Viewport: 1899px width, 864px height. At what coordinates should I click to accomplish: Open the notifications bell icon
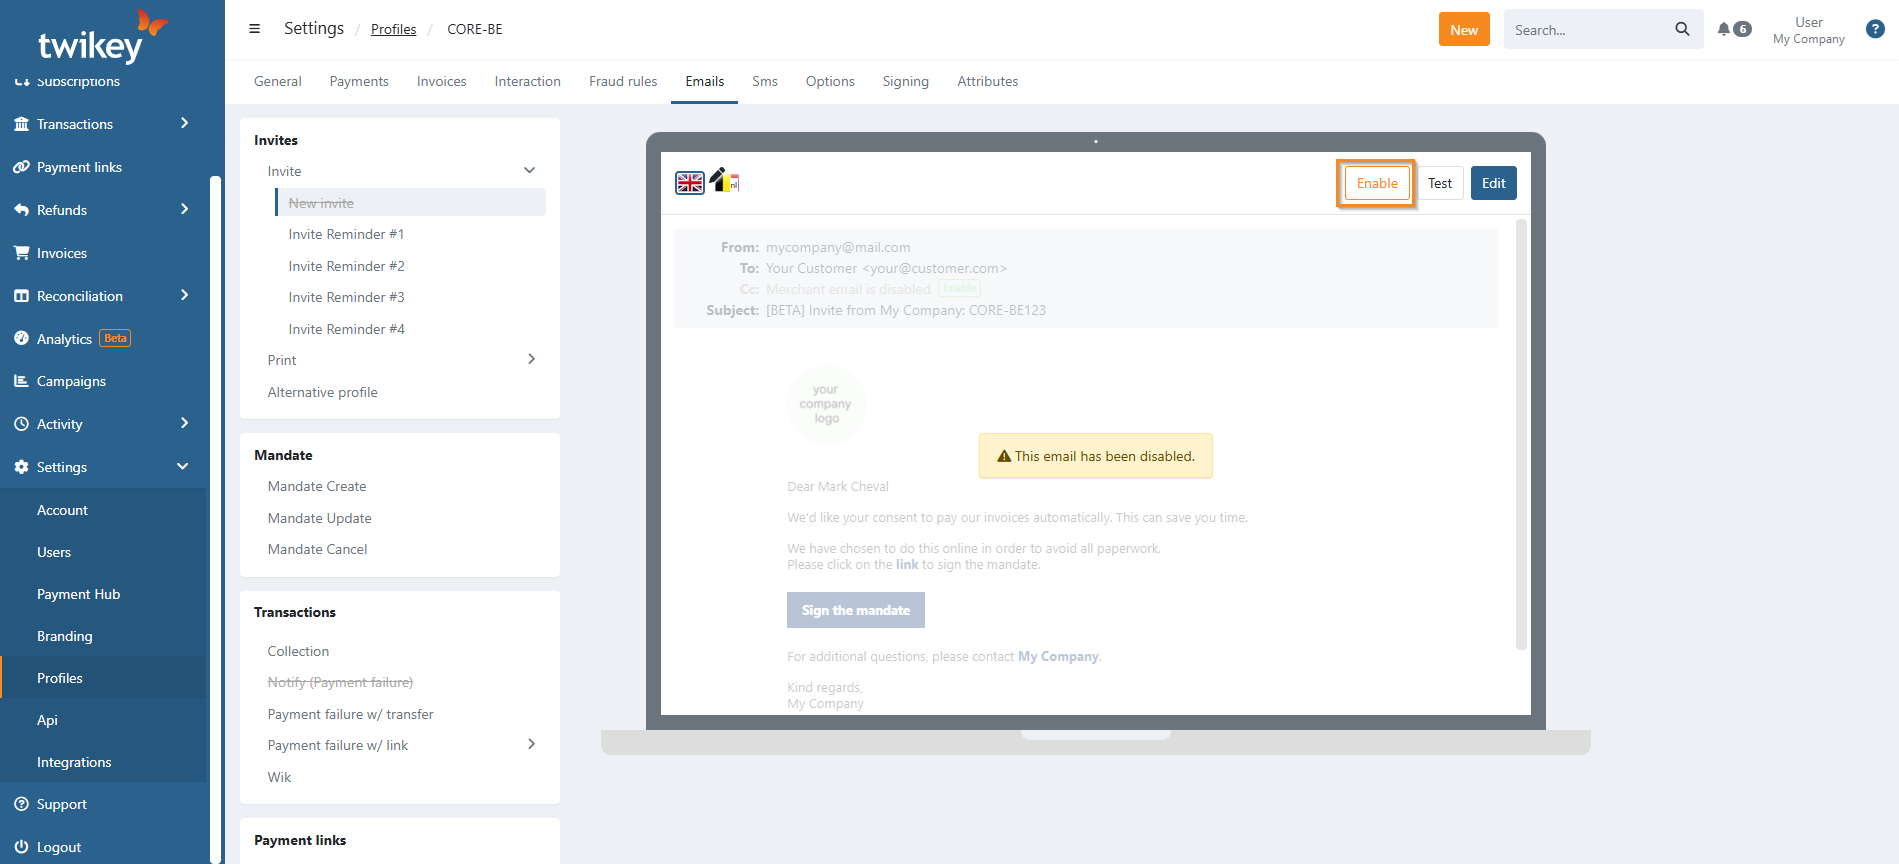(1724, 29)
